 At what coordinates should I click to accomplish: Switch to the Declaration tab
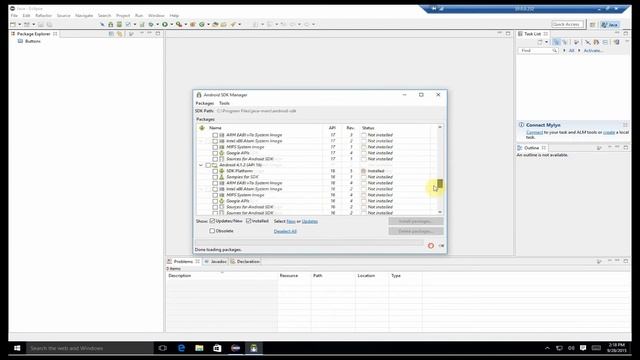point(245,261)
